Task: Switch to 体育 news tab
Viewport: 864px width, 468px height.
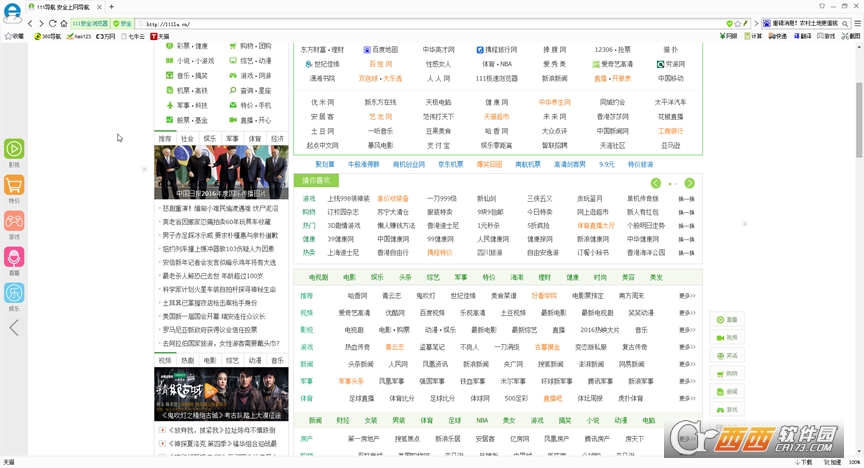Action: (x=255, y=138)
